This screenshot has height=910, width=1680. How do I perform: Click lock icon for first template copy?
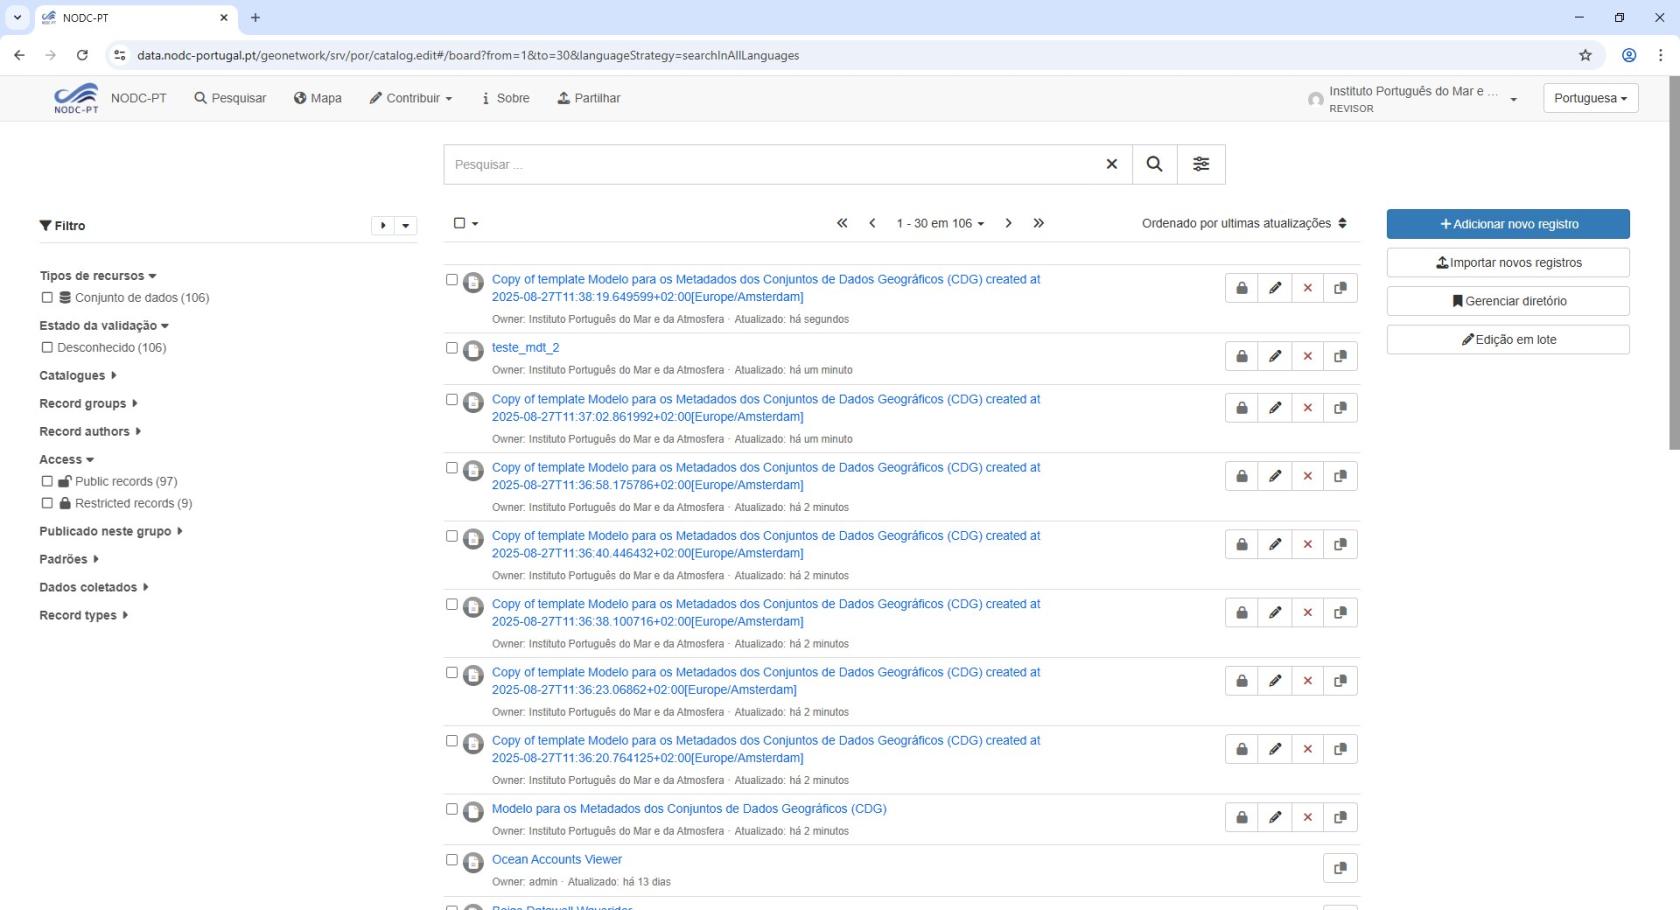click(1241, 288)
